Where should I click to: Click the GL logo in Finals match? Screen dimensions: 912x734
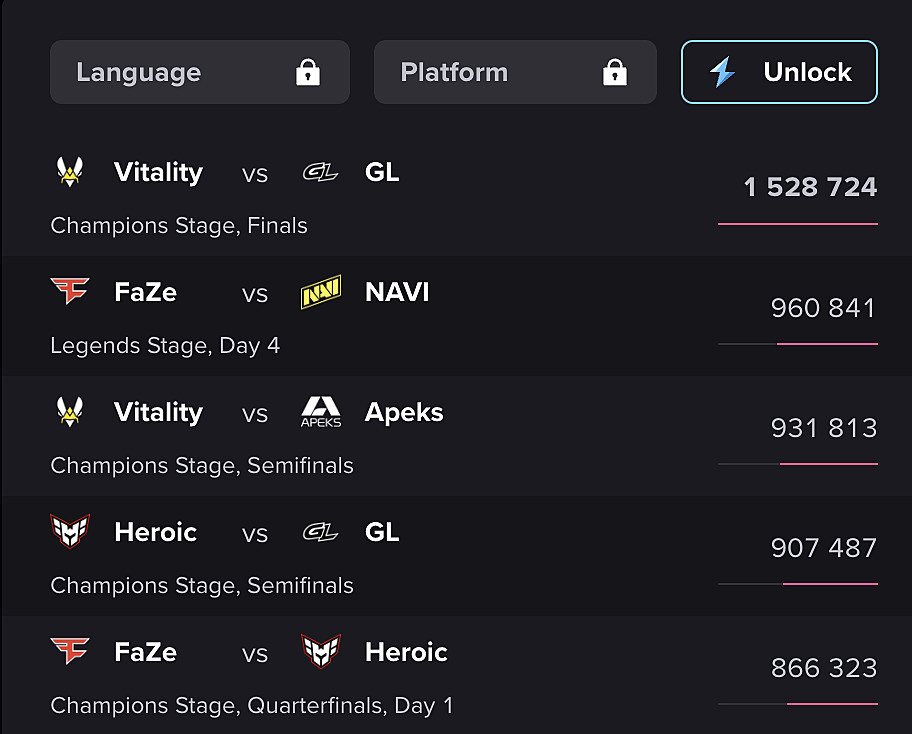(320, 173)
